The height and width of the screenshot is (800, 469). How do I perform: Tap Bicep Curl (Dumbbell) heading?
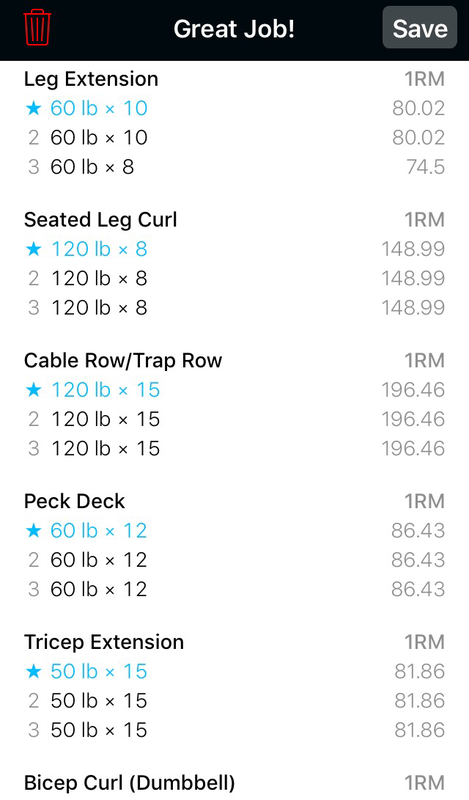point(130,783)
